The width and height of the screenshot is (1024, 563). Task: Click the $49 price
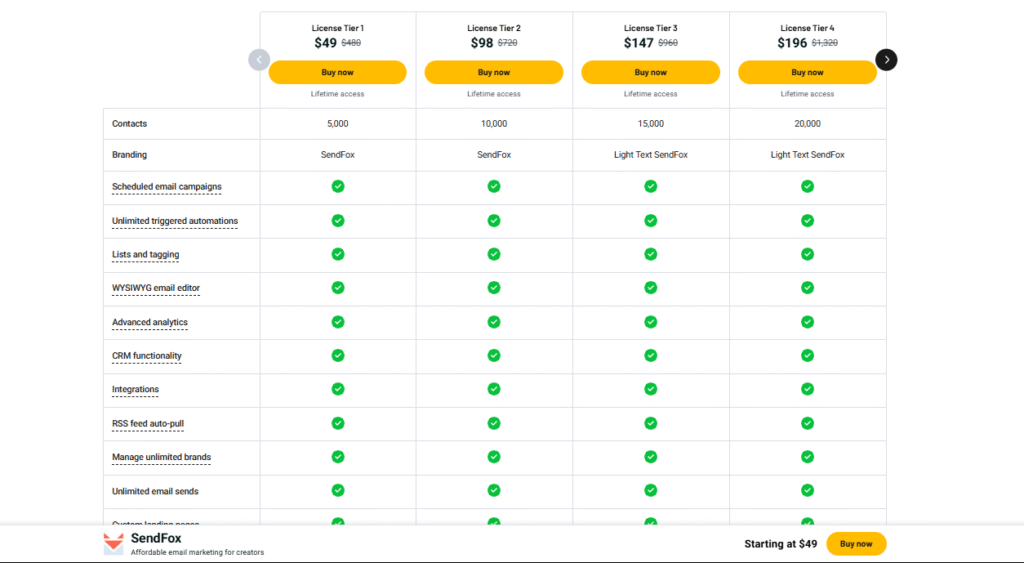[325, 43]
